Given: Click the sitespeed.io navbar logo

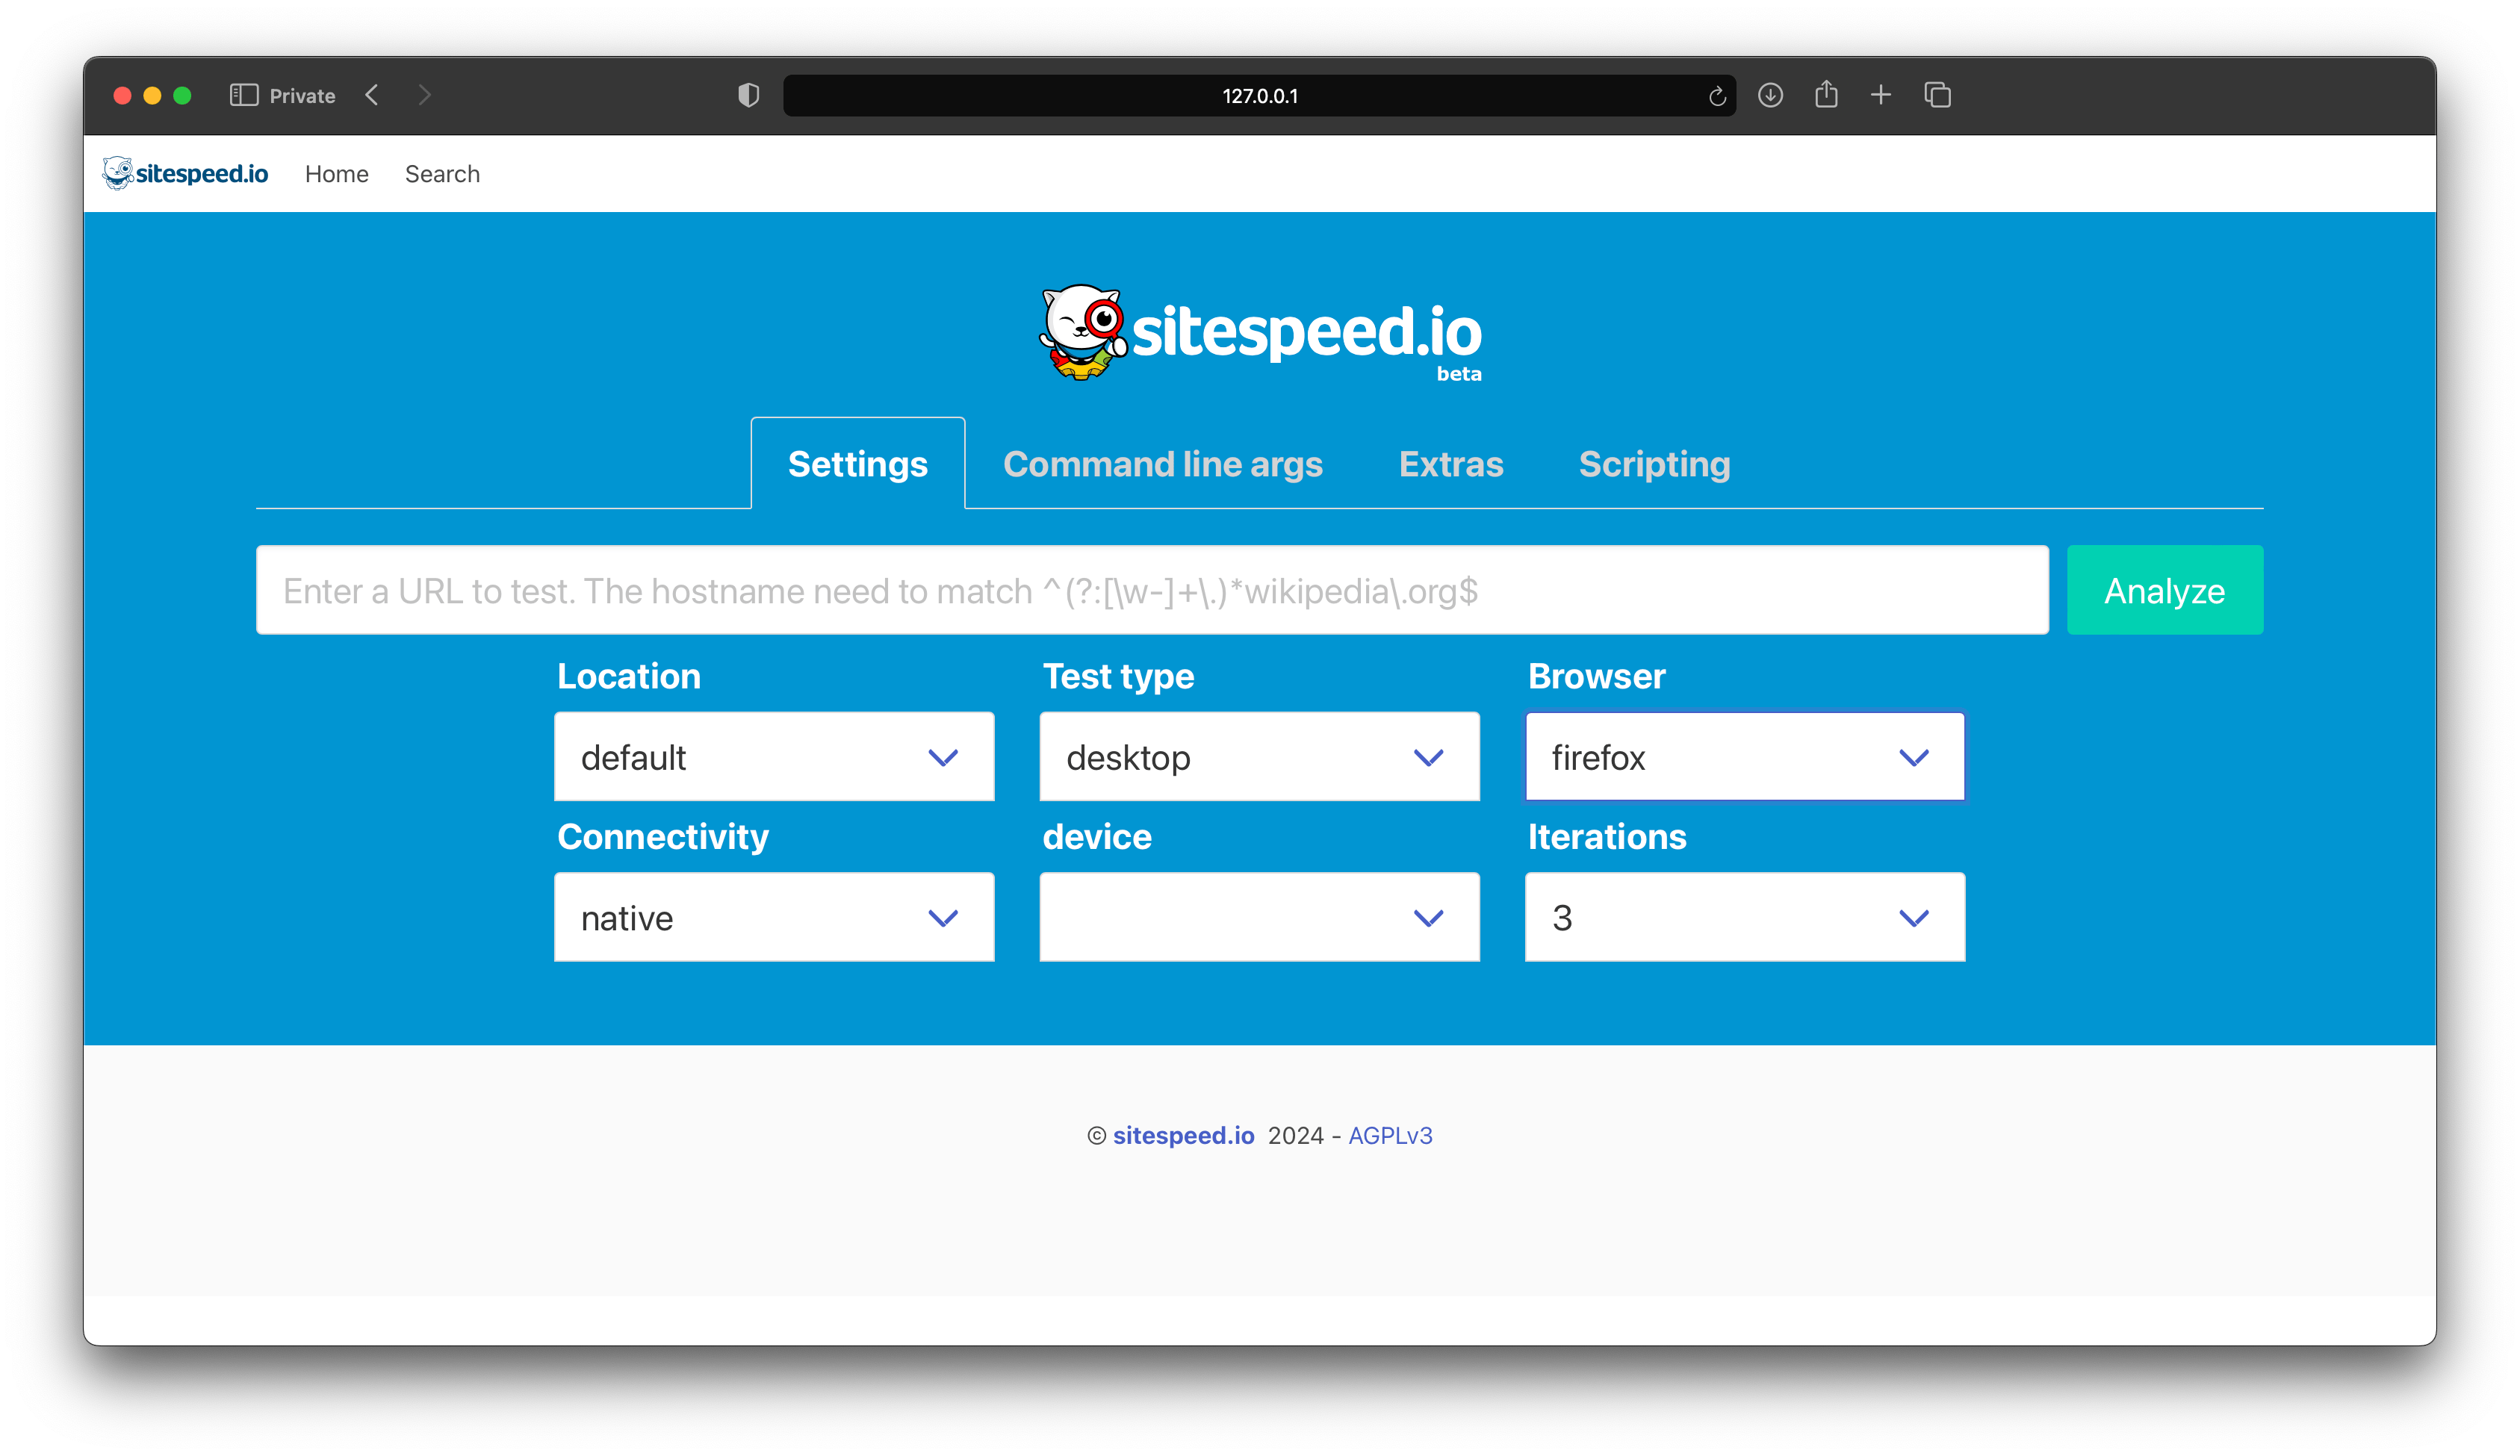Looking at the screenshot, I should pos(186,173).
